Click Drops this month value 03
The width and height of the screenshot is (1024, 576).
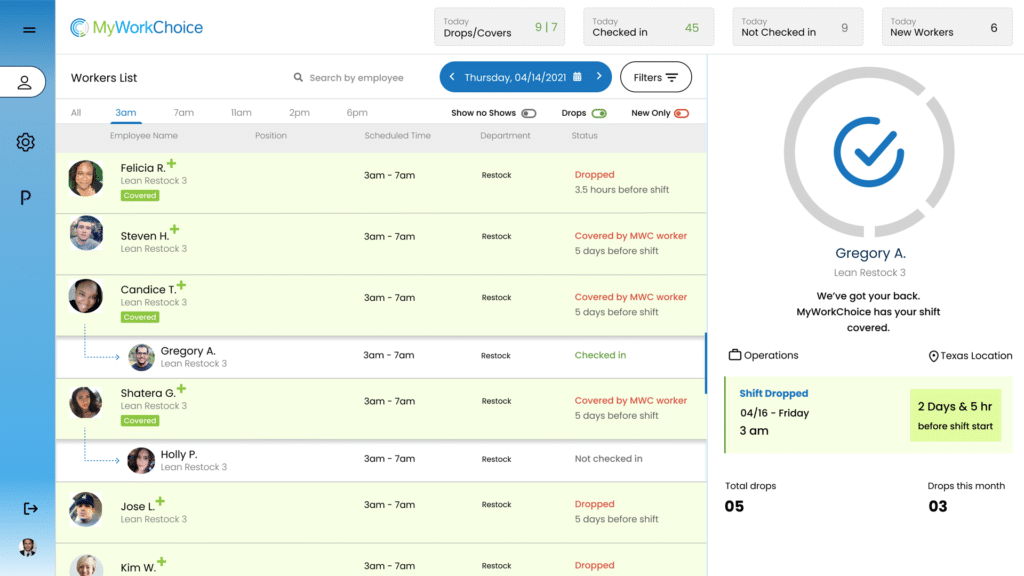pyautogui.click(x=938, y=506)
